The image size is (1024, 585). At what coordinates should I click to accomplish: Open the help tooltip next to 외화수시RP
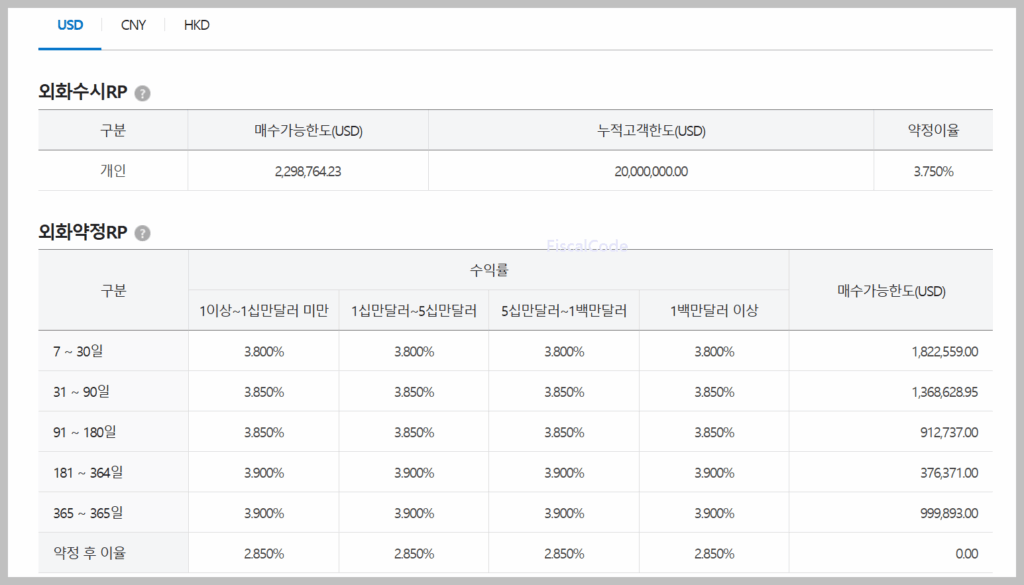tap(143, 92)
